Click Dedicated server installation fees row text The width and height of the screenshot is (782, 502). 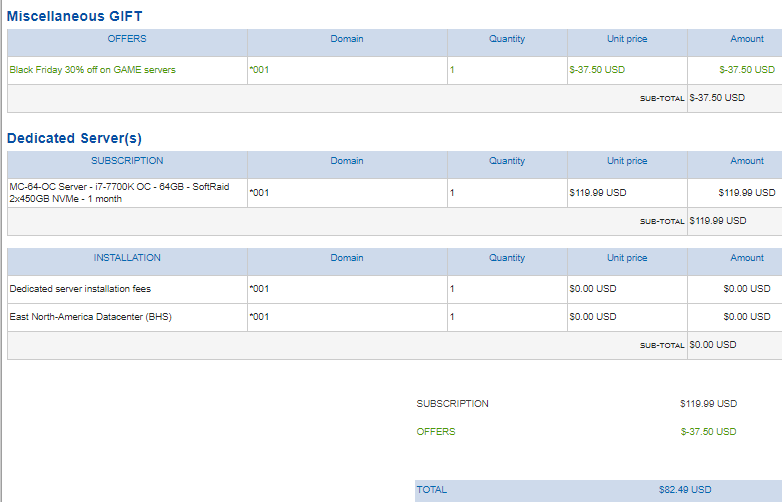point(80,289)
